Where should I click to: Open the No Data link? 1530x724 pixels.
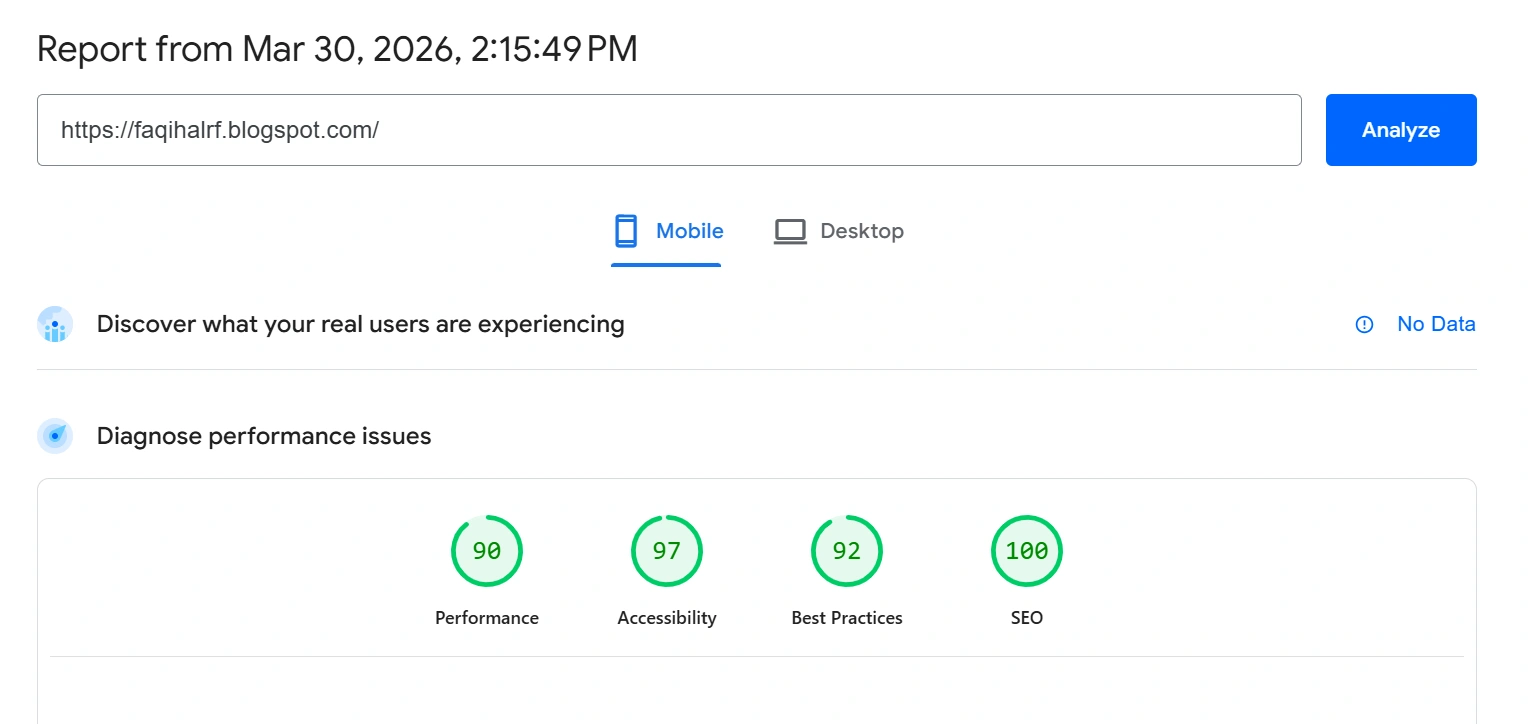pos(1436,324)
